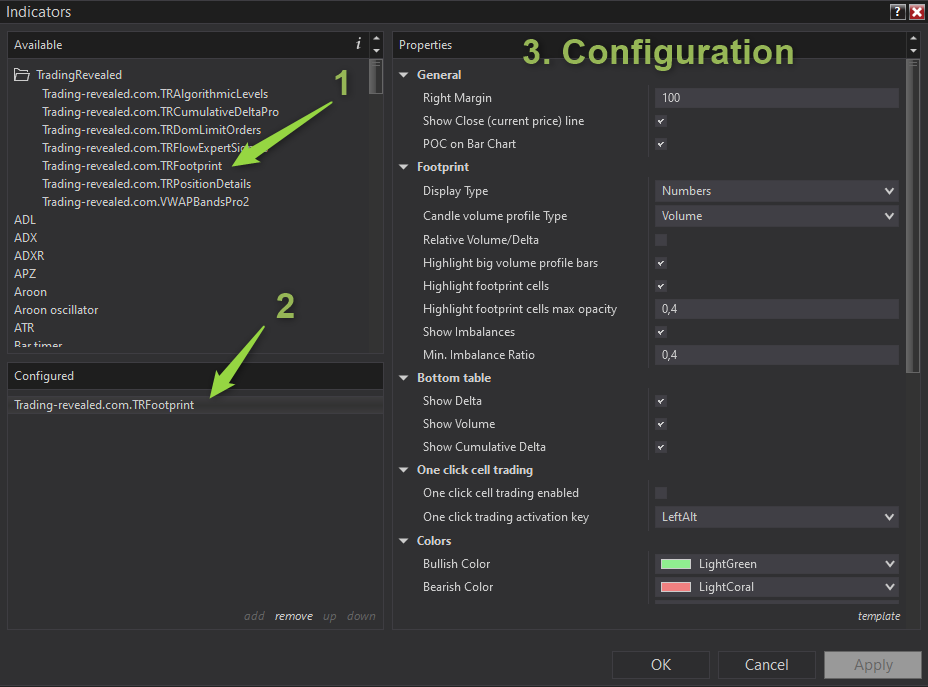Image resolution: width=928 pixels, height=687 pixels.
Task: Toggle Highlight footprint cells checkbox
Action: tap(661, 286)
